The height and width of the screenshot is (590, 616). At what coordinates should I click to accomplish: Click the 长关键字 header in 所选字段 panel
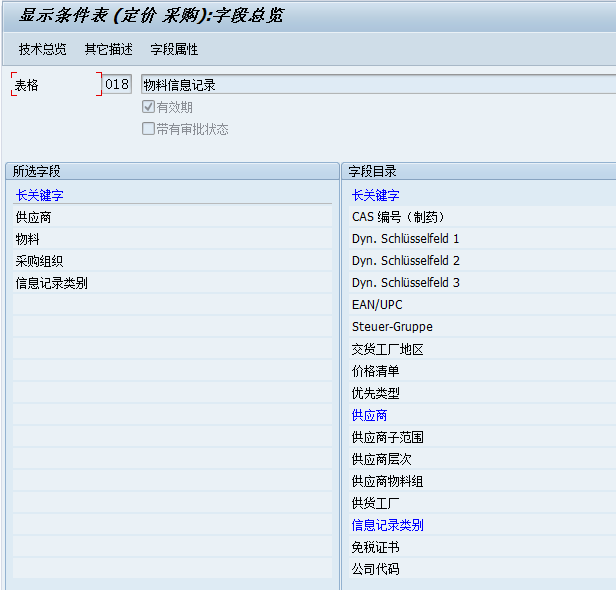39,195
